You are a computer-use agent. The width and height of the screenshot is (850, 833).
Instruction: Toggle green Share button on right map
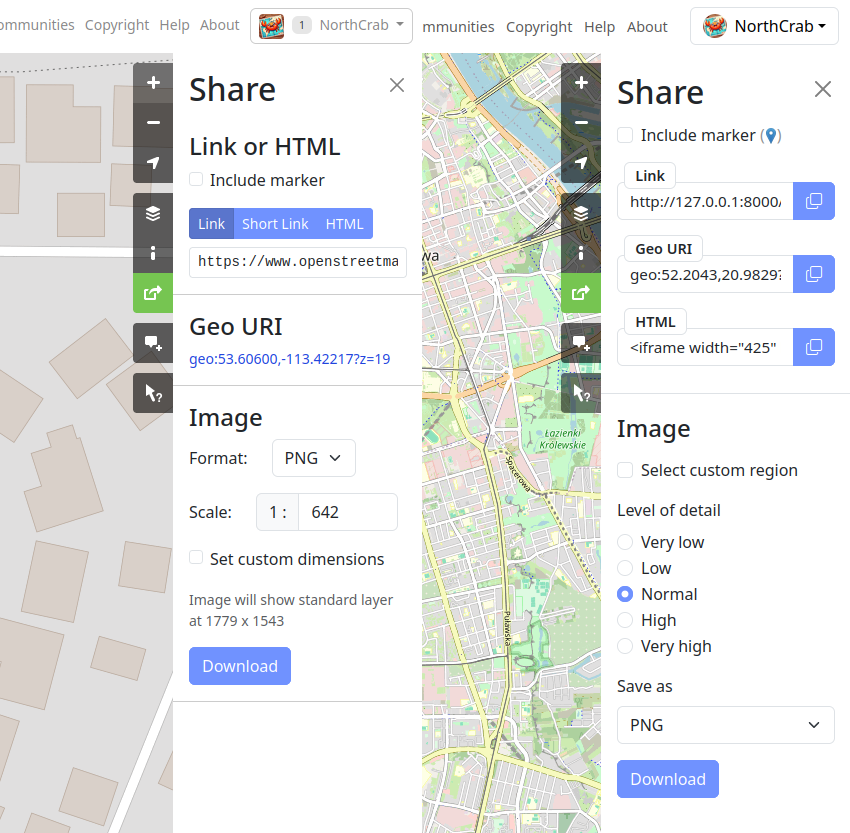pos(581,293)
